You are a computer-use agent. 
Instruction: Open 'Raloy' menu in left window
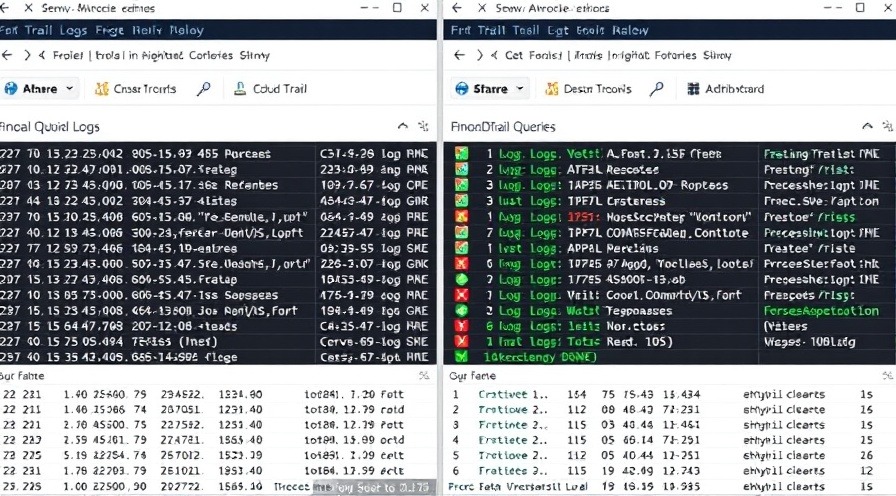[186, 30]
